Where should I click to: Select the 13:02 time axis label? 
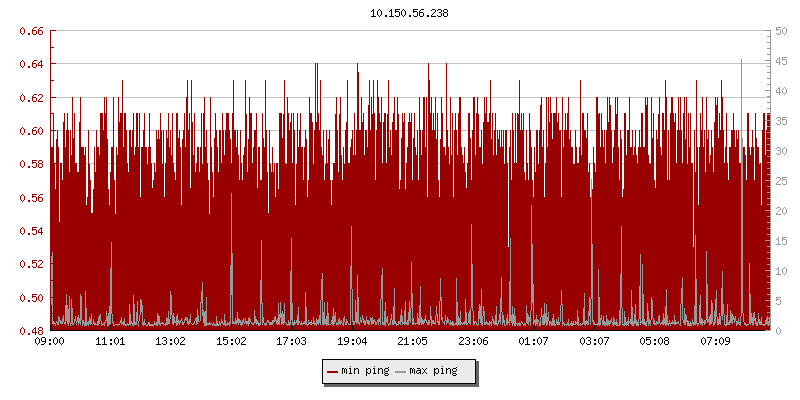tap(171, 342)
